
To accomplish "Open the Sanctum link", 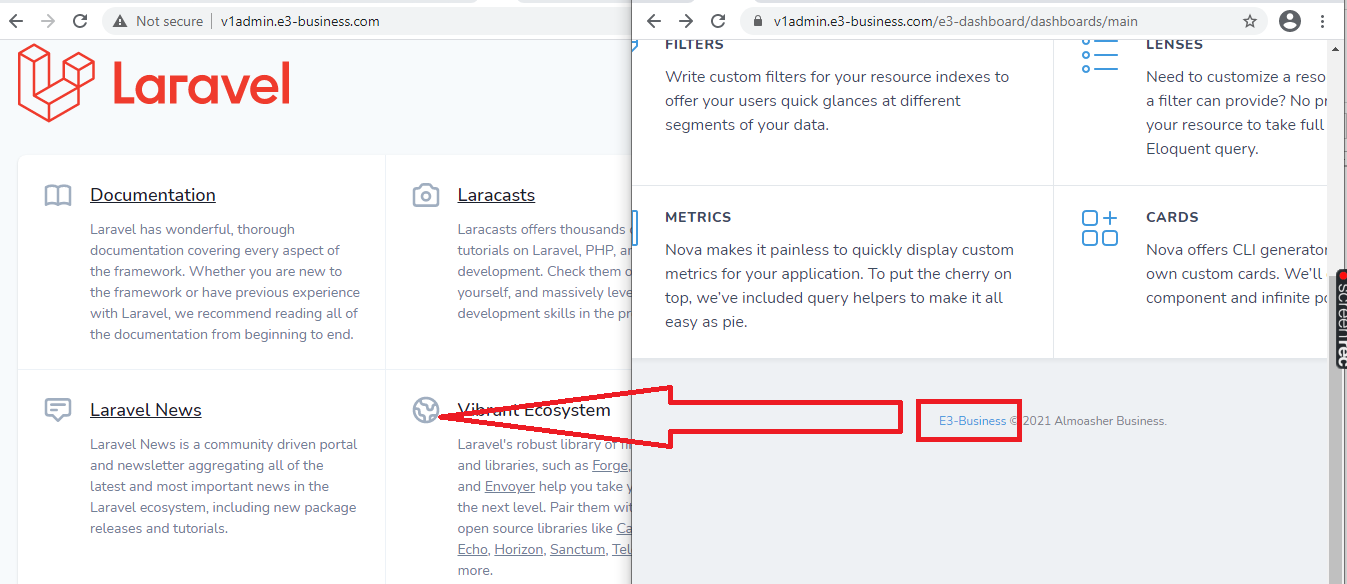I will (x=577, y=549).
